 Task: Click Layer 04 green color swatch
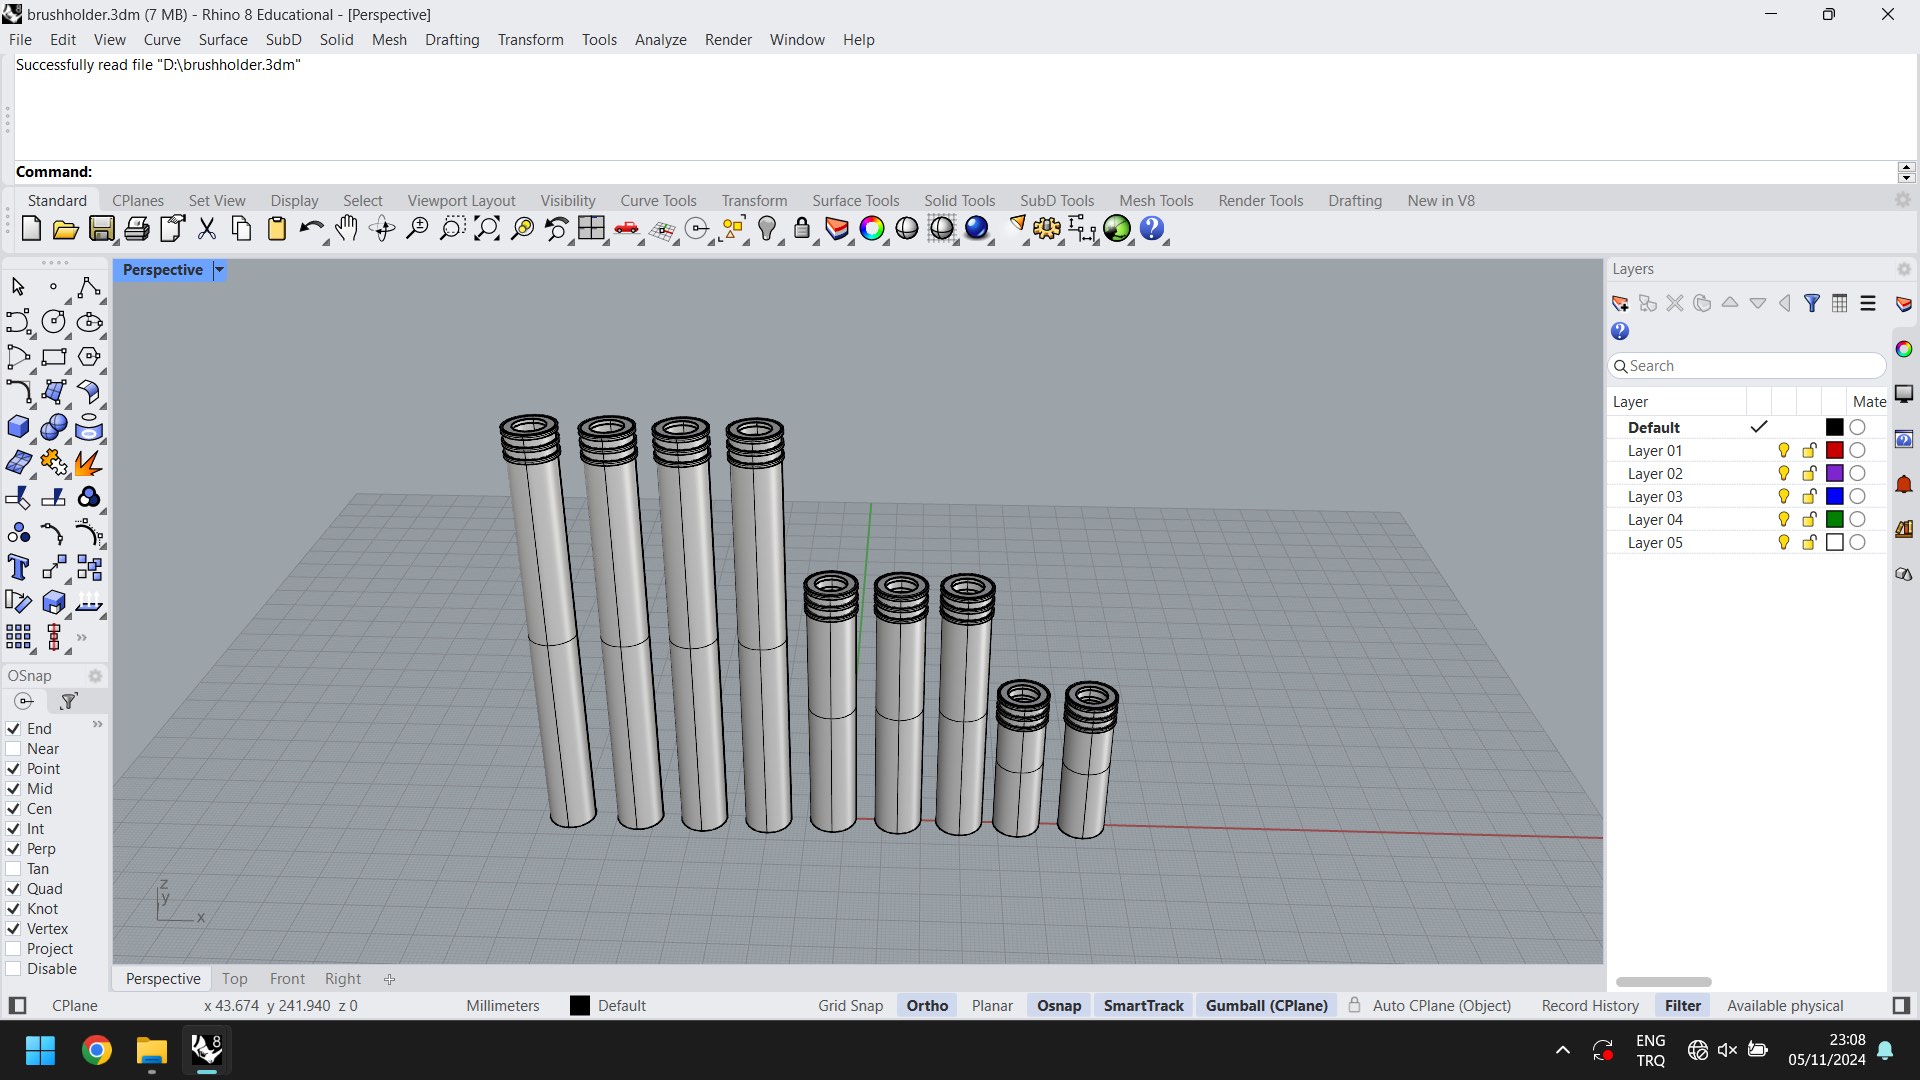tap(1834, 520)
